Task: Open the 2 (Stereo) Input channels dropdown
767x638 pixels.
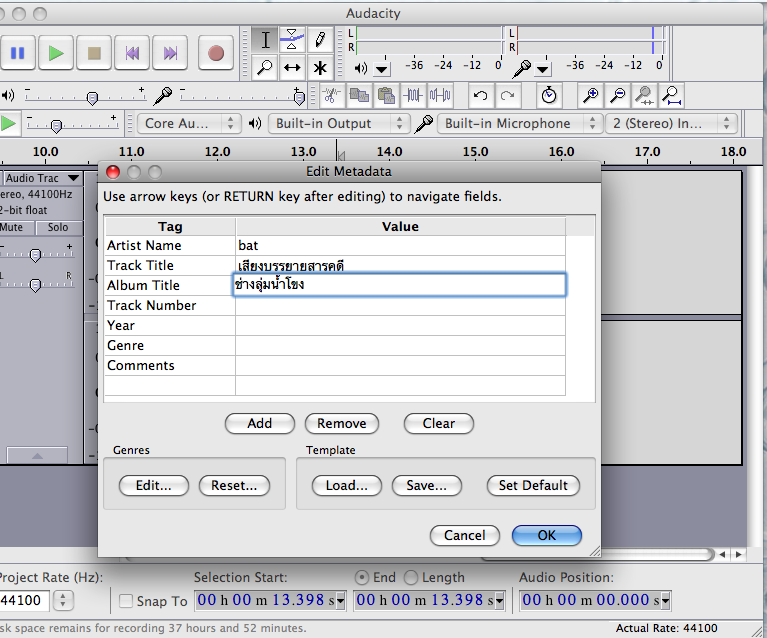Action: (x=671, y=123)
